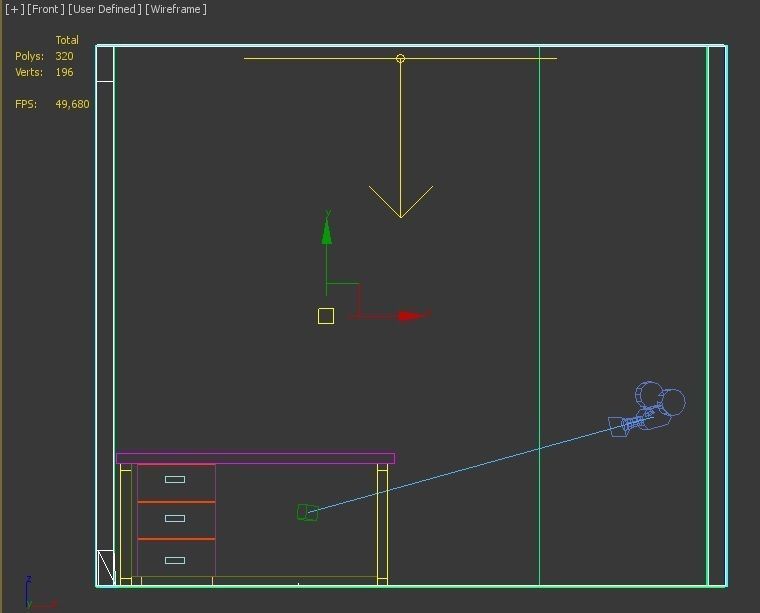This screenshot has height=613, width=760.
Task: Select the middle drawer handle
Action: pos(175,519)
